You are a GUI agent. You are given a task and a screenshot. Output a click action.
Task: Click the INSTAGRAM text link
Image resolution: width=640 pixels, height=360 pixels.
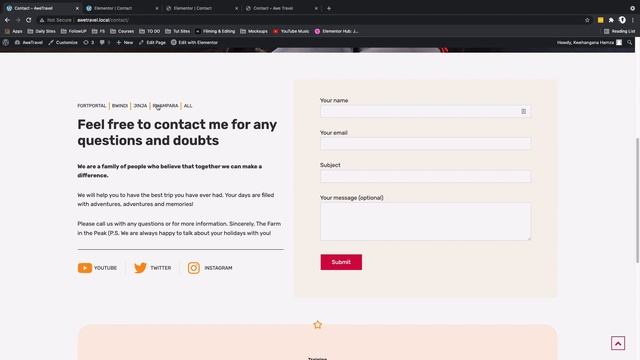pyautogui.click(x=218, y=268)
